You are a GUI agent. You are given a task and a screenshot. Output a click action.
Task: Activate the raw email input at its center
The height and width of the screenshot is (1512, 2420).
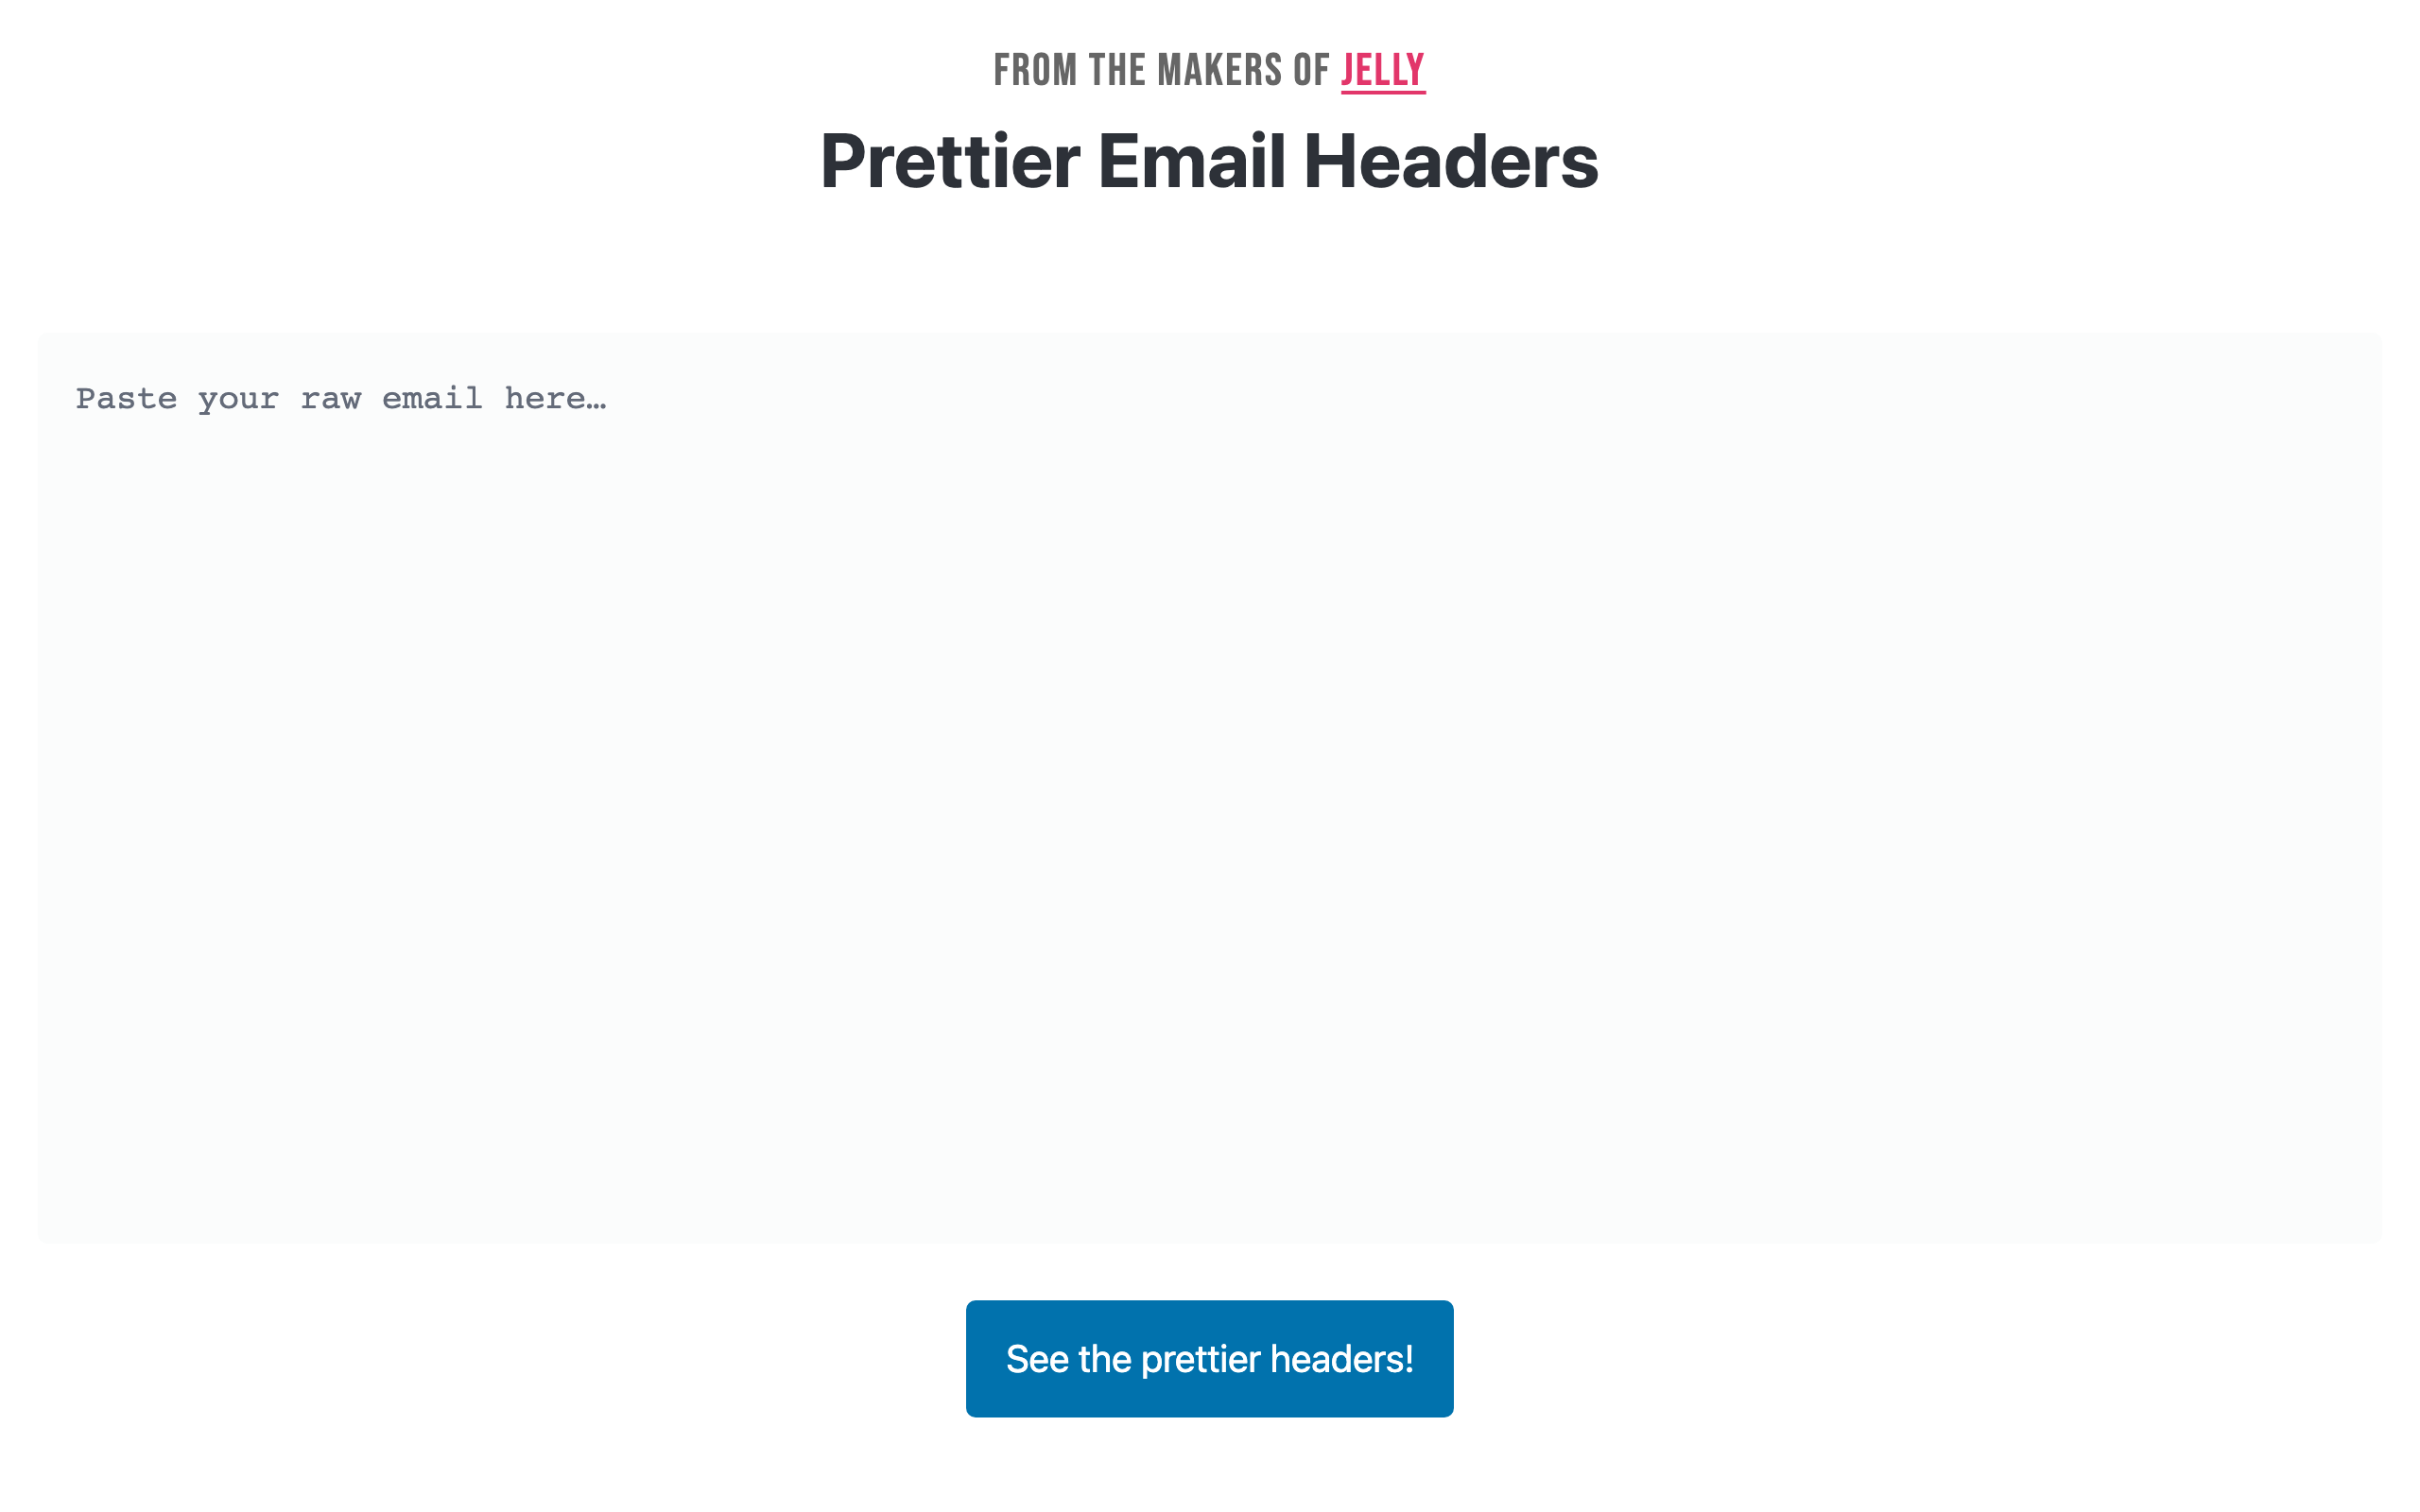pyautogui.click(x=1209, y=786)
